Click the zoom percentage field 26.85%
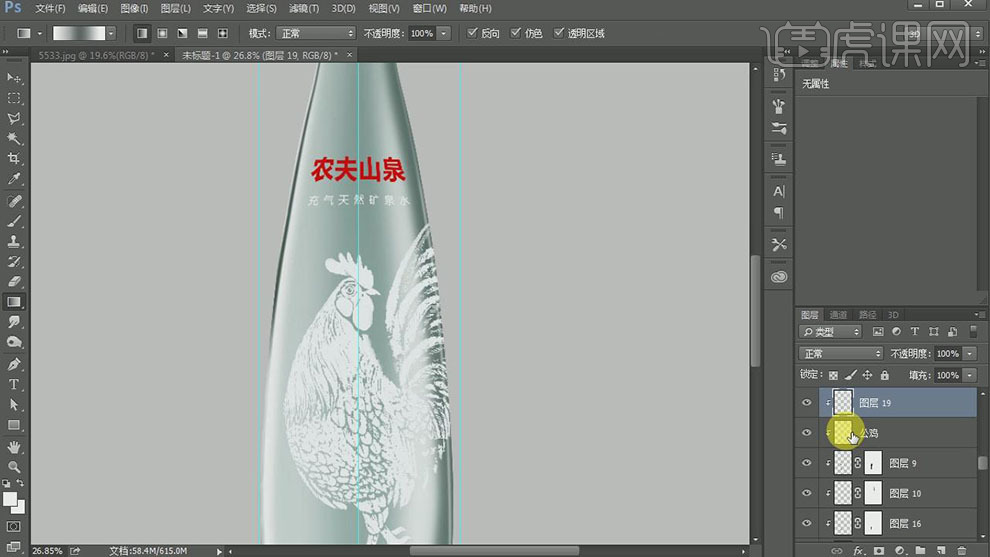 47,551
